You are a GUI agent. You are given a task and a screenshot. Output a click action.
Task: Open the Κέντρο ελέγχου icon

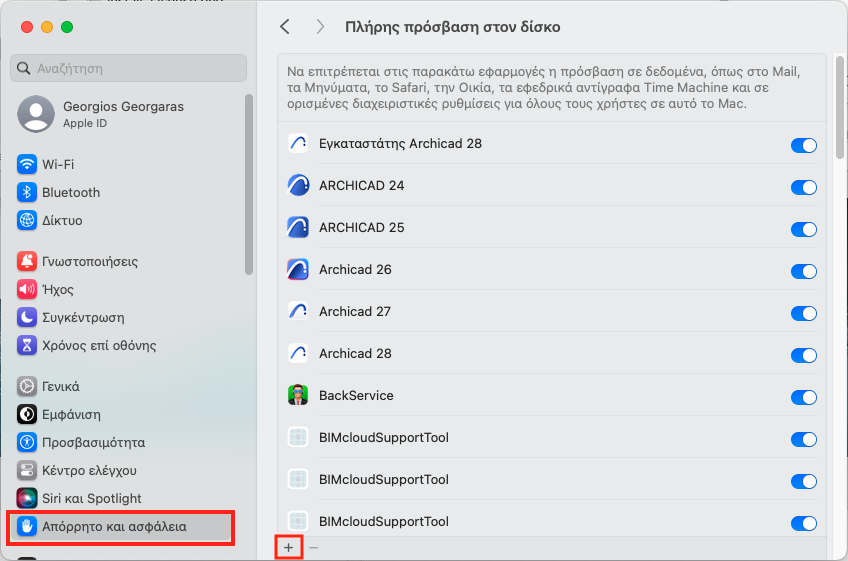coord(26,471)
